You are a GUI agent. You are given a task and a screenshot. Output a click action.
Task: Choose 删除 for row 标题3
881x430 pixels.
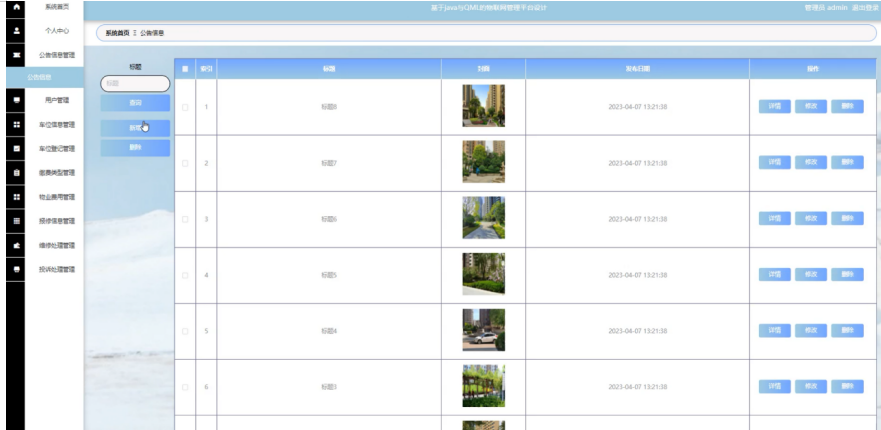(847, 387)
